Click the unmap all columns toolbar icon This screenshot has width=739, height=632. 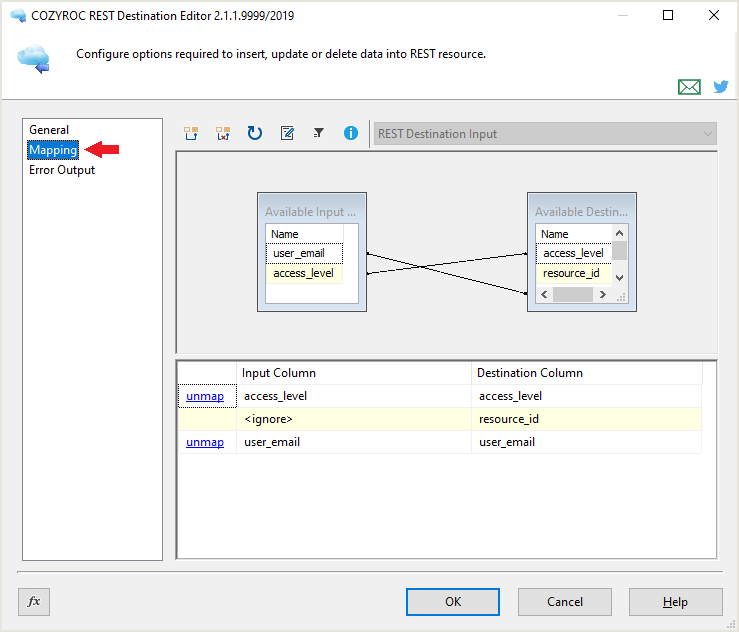point(223,133)
